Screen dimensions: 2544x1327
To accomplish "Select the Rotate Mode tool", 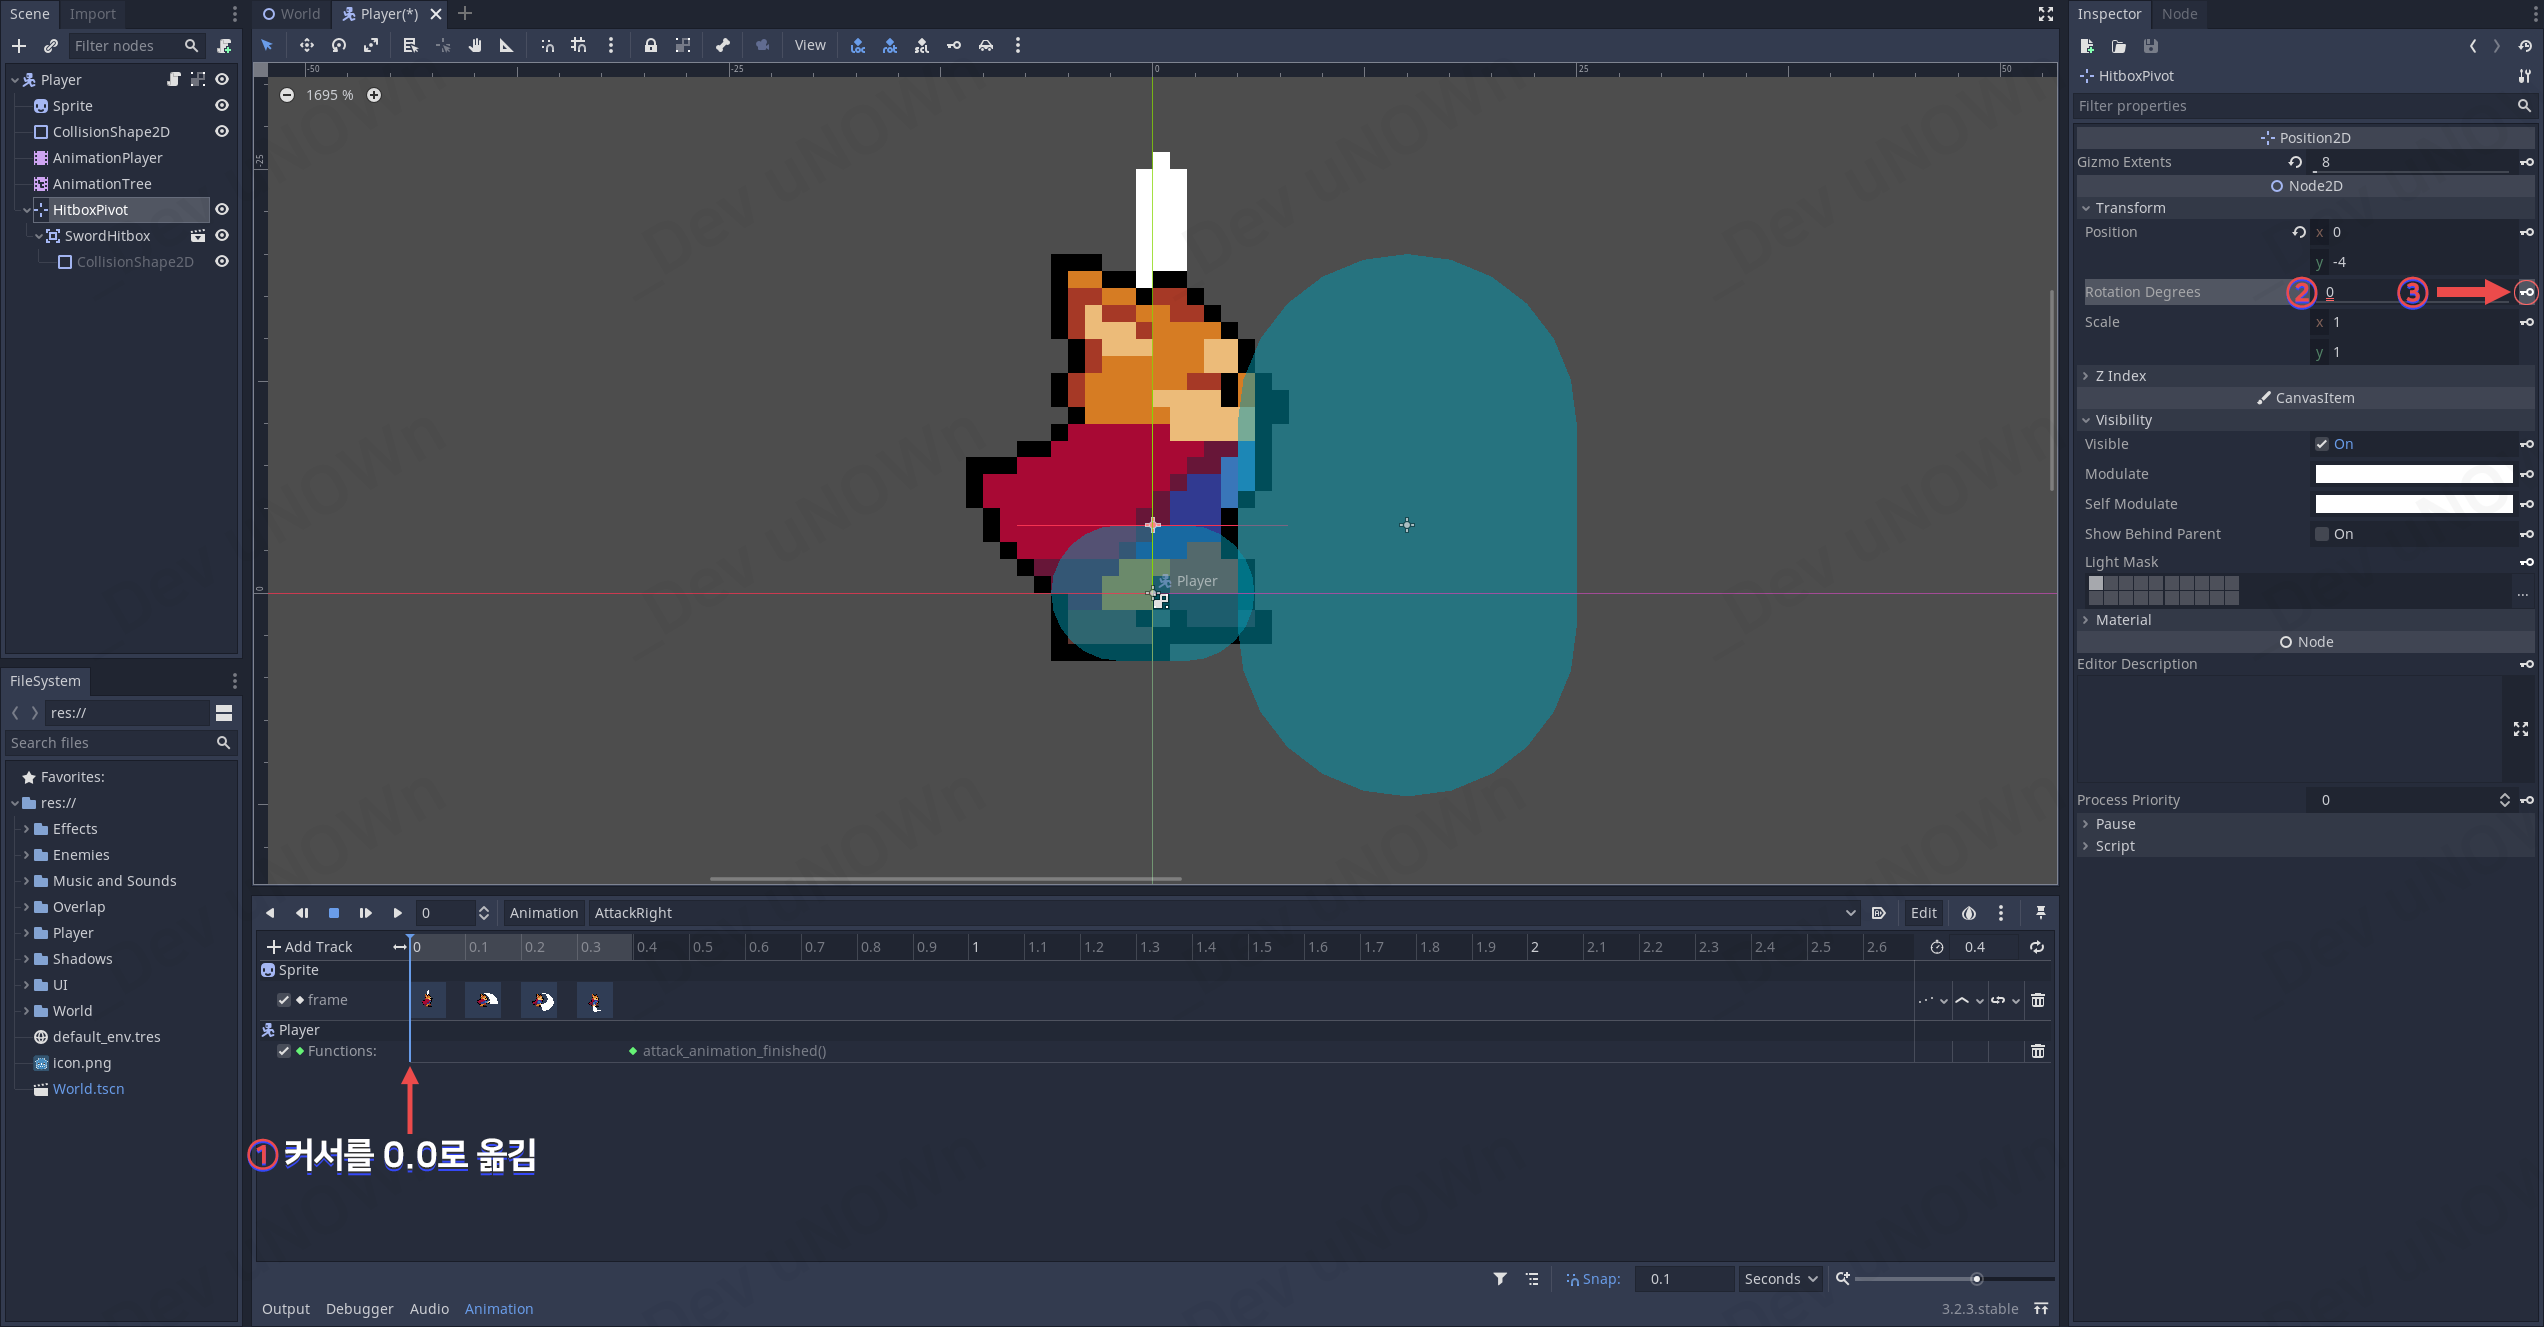I will (x=339, y=45).
